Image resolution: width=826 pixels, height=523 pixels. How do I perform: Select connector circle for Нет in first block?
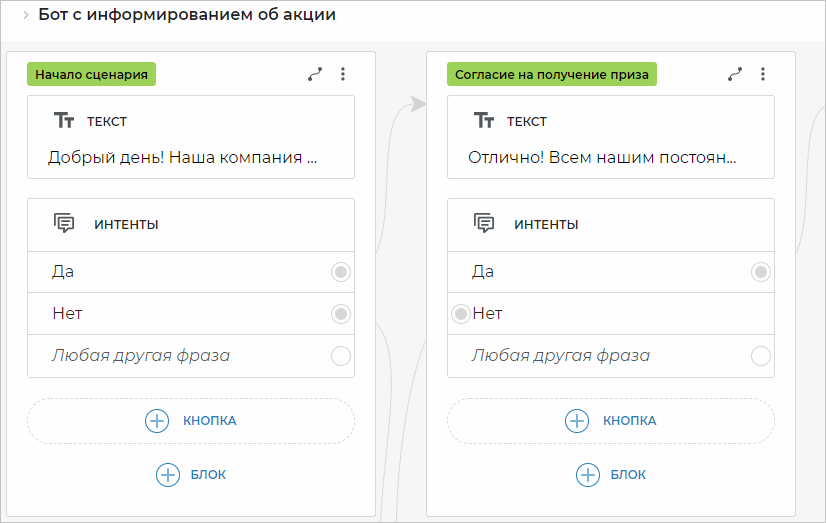click(x=341, y=314)
